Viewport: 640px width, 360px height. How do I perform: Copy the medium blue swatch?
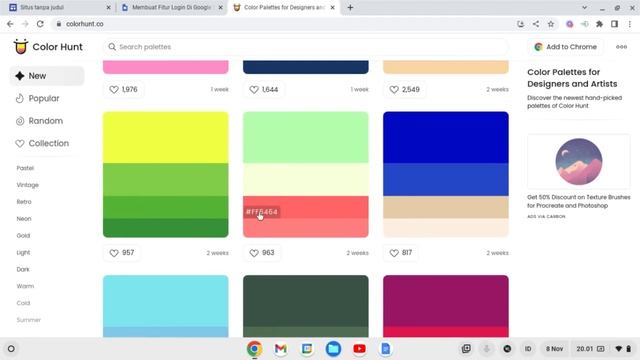click(x=446, y=180)
